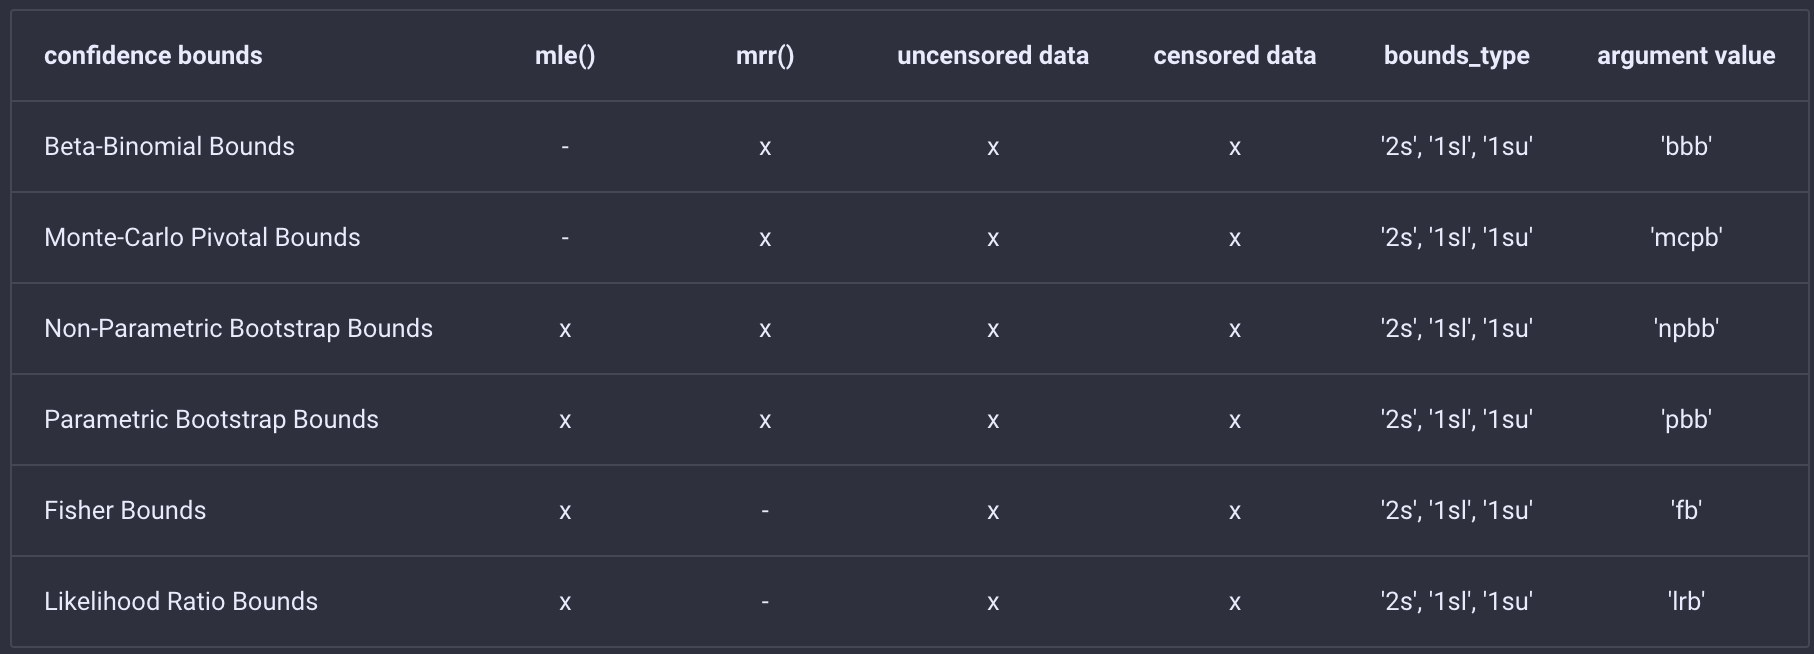The width and height of the screenshot is (1814, 654).
Task: Select the 'Fisher Bounds' row label
Action: coord(125,511)
